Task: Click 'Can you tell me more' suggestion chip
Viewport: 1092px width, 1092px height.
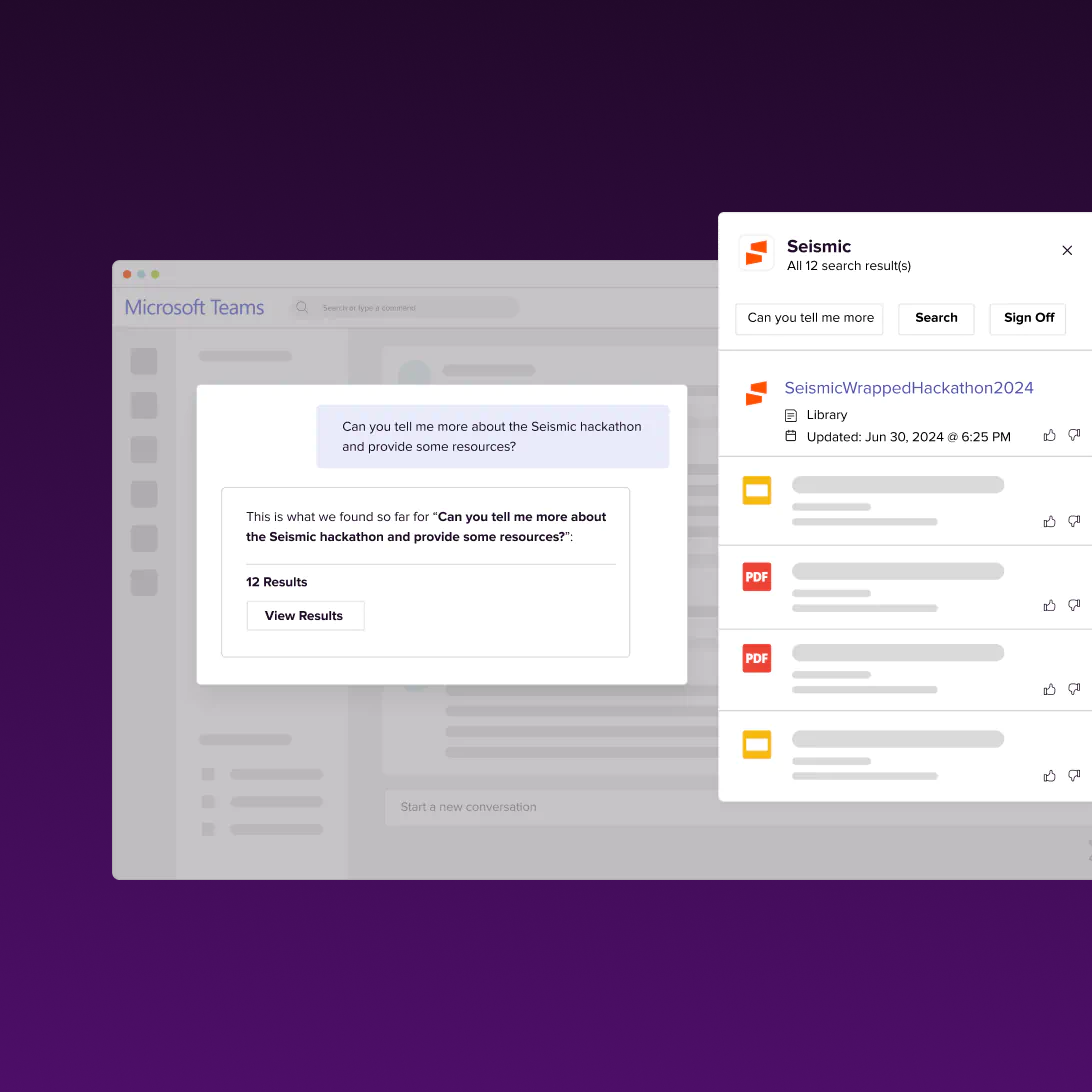Action: pyautogui.click(x=809, y=319)
